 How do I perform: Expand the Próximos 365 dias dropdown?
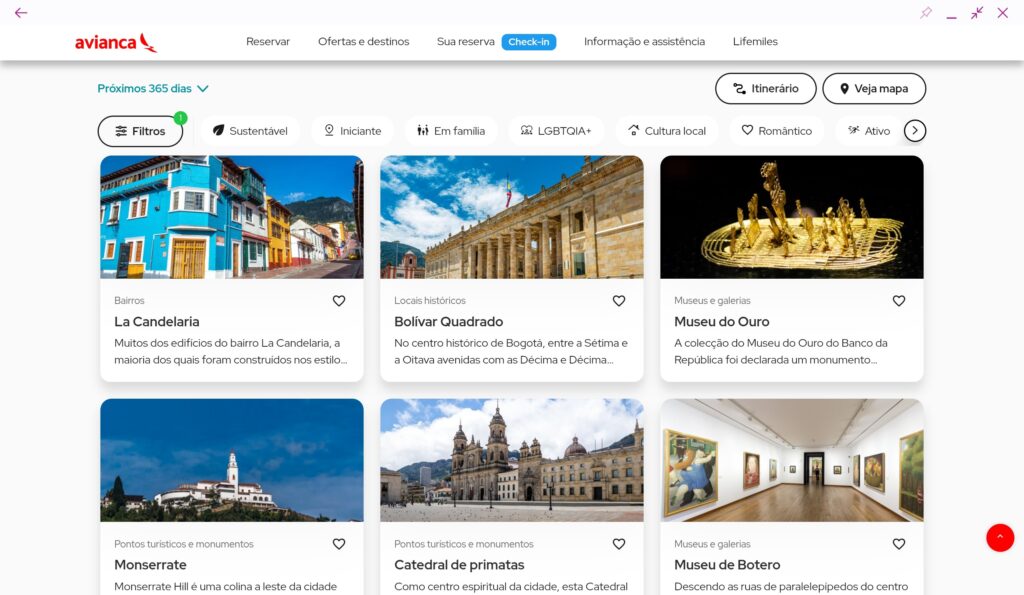pyautogui.click(x=153, y=88)
